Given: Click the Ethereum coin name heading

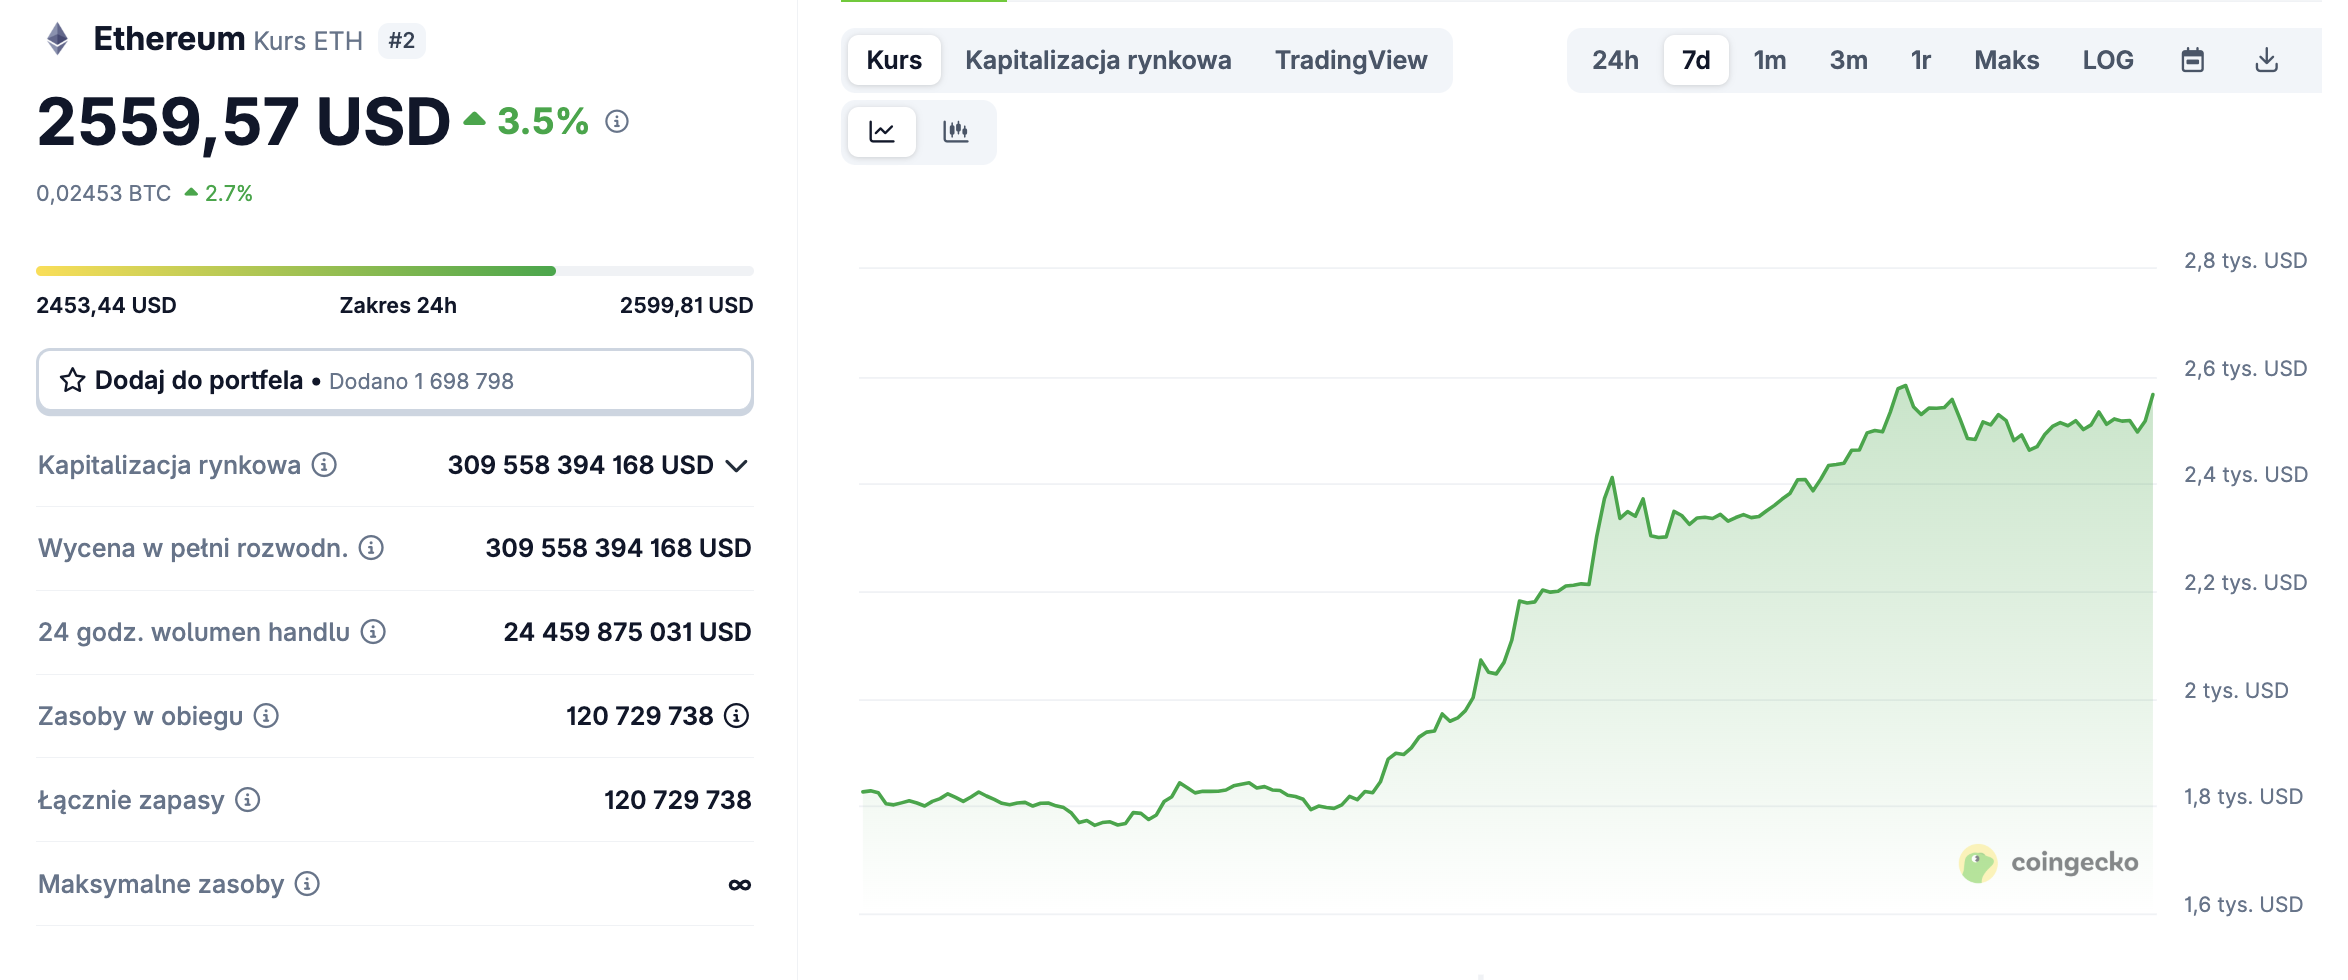Looking at the screenshot, I should (x=169, y=39).
